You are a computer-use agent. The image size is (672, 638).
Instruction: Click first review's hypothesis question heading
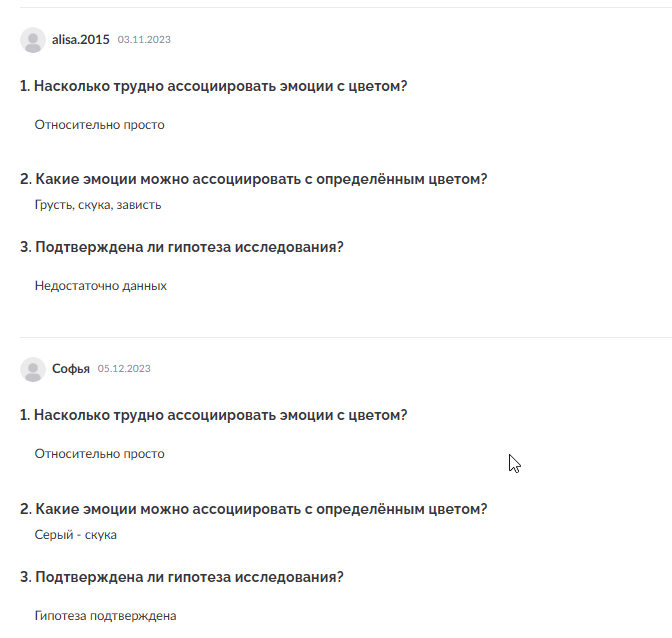tap(182, 247)
